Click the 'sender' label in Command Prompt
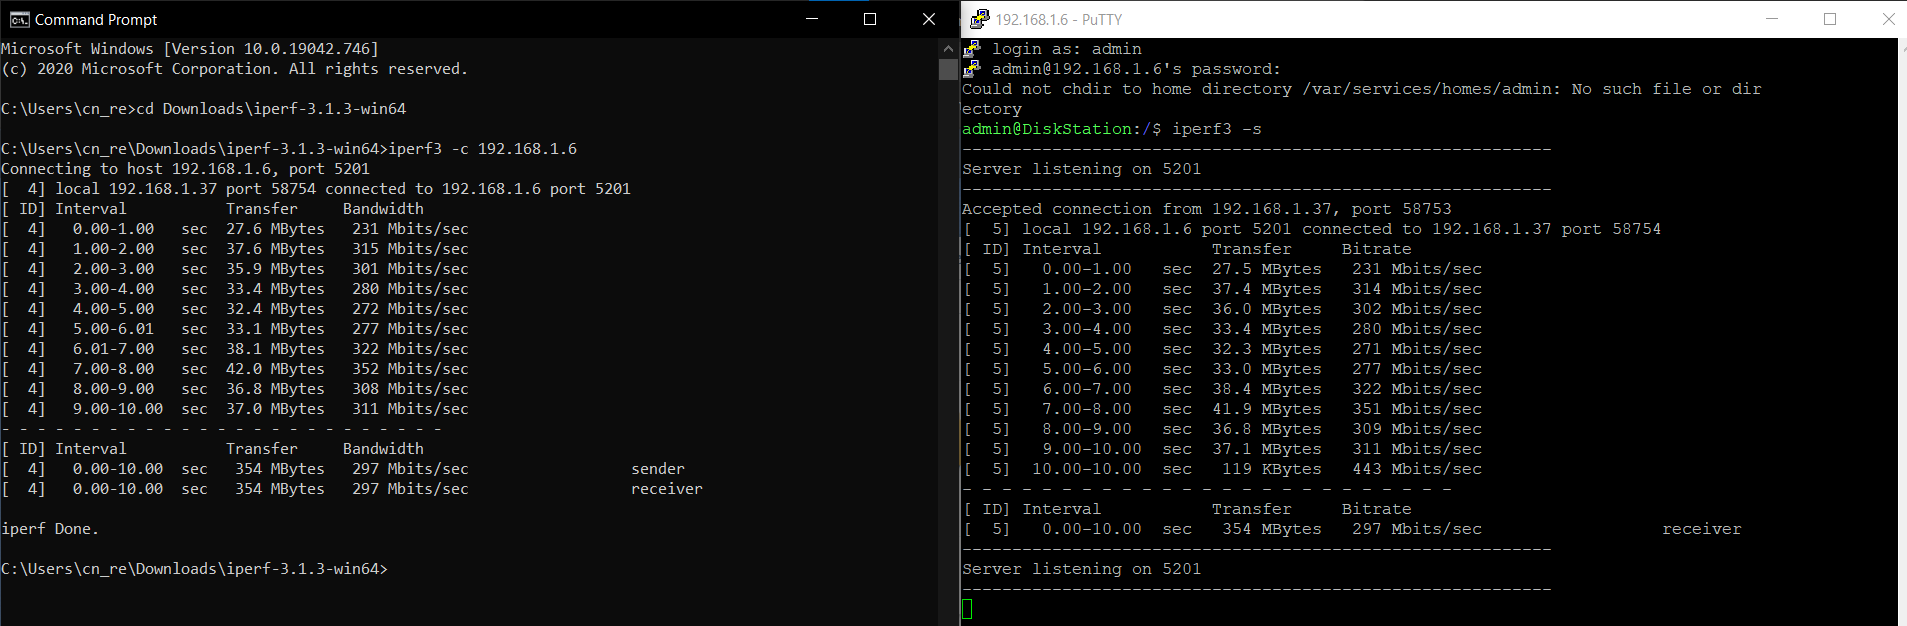The width and height of the screenshot is (1907, 626). [658, 469]
